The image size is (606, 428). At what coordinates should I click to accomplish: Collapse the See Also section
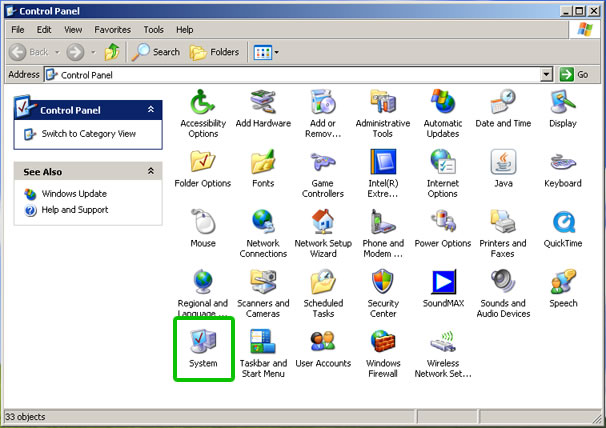[151, 171]
